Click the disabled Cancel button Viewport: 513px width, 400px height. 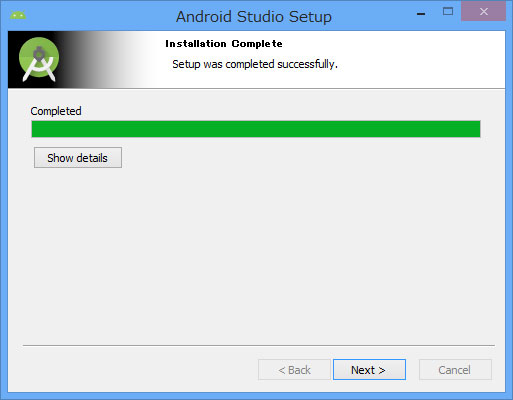coord(455,369)
